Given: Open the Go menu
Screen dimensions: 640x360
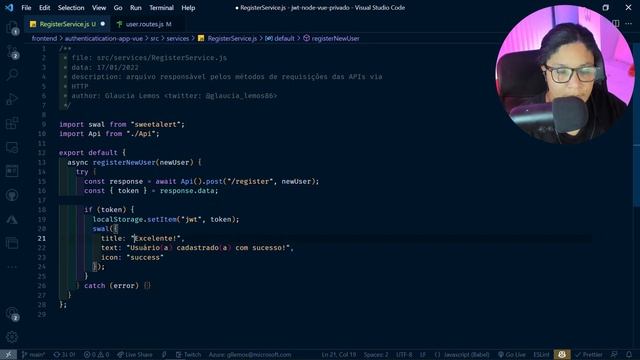Looking at the screenshot, I should [x=118, y=8].
